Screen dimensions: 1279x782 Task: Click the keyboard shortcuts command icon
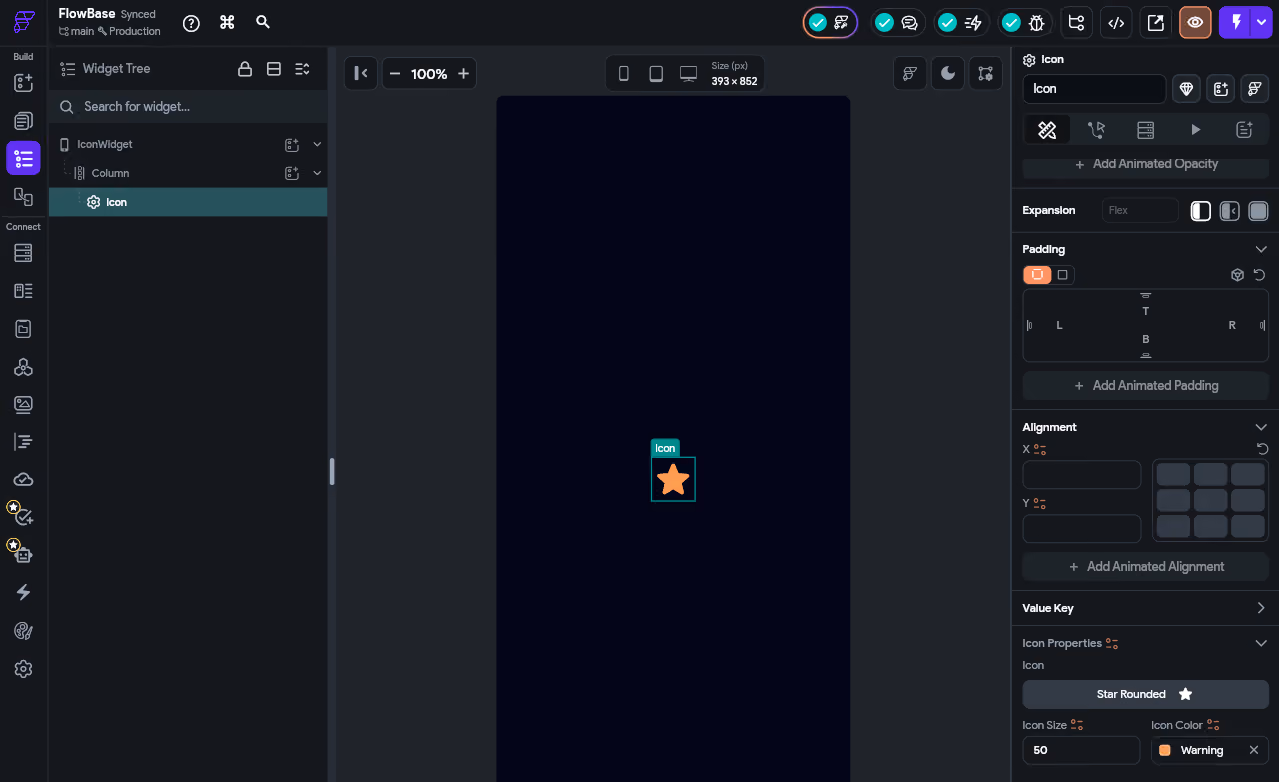pyautogui.click(x=227, y=22)
